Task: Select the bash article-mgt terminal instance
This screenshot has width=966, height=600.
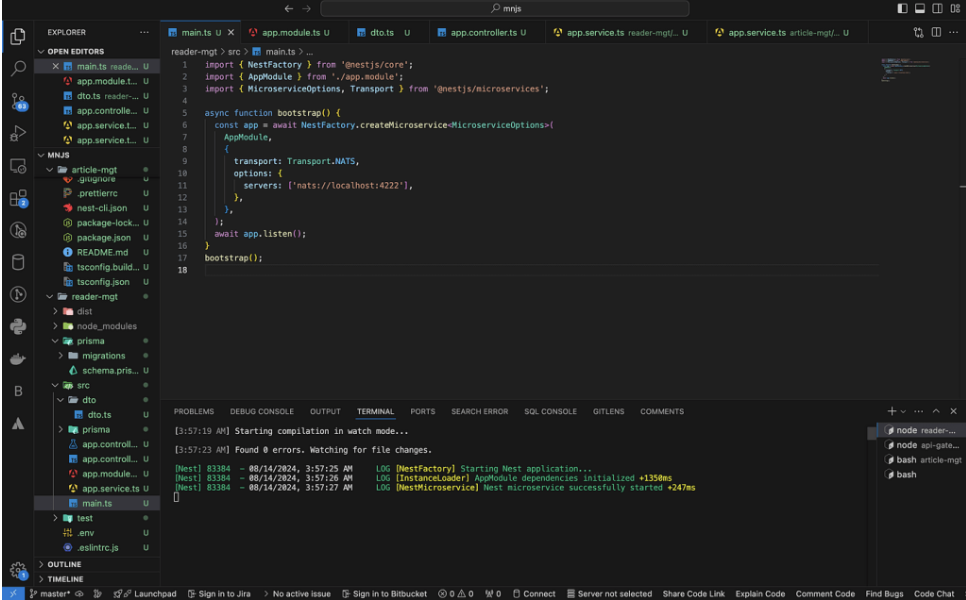Action: (x=922, y=460)
